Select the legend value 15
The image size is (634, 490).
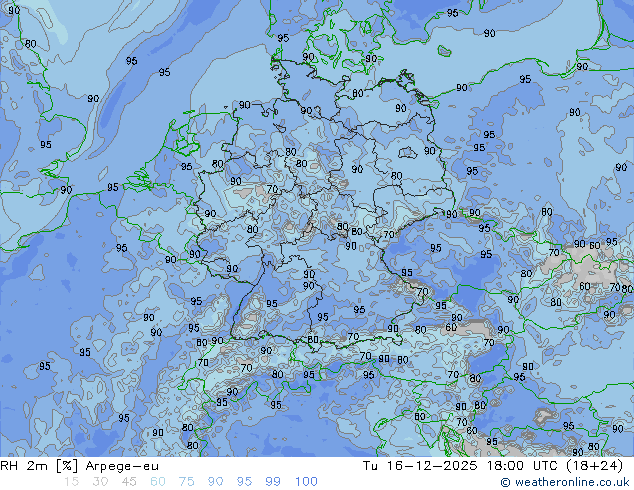pos(71,482)
